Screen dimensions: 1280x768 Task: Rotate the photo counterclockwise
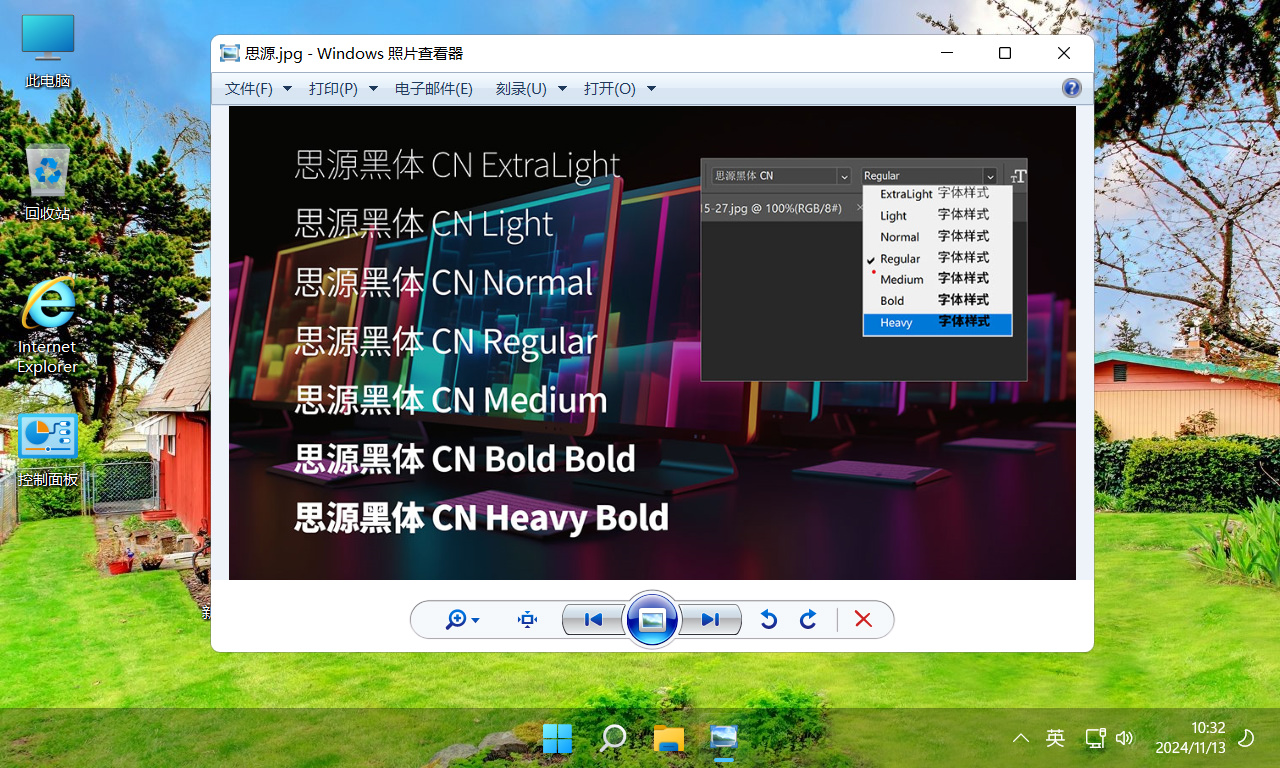coord(768,620)
